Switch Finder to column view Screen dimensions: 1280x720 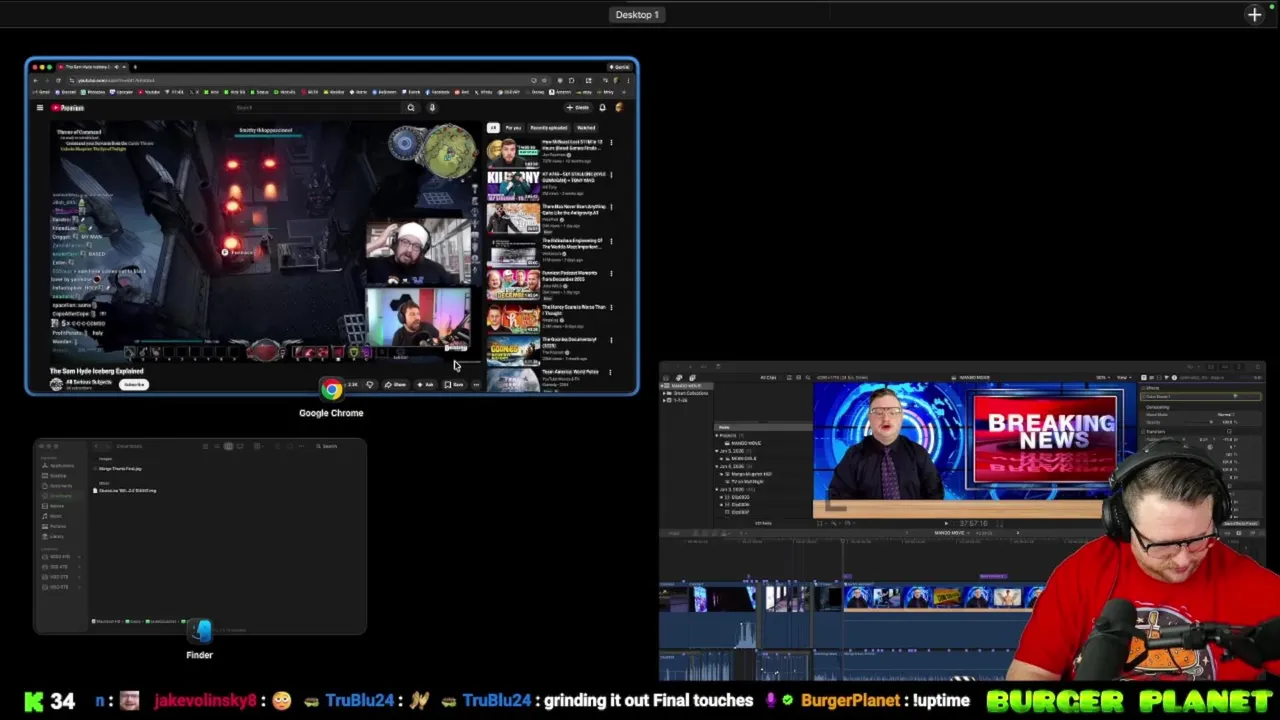click(228, 446)
